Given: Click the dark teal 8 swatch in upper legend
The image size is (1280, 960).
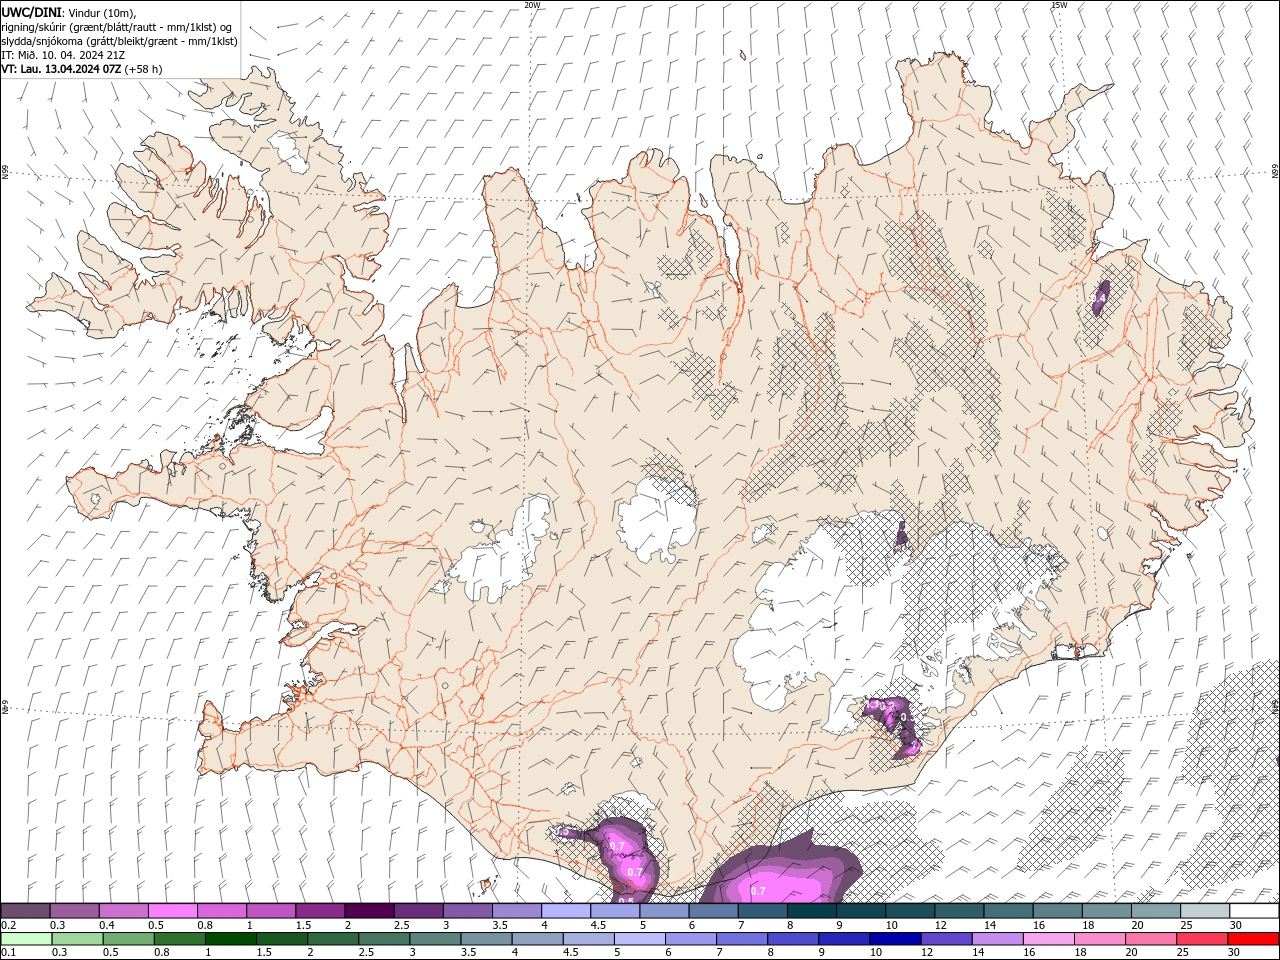Looking at the screenshot, I should click(811, 911).
